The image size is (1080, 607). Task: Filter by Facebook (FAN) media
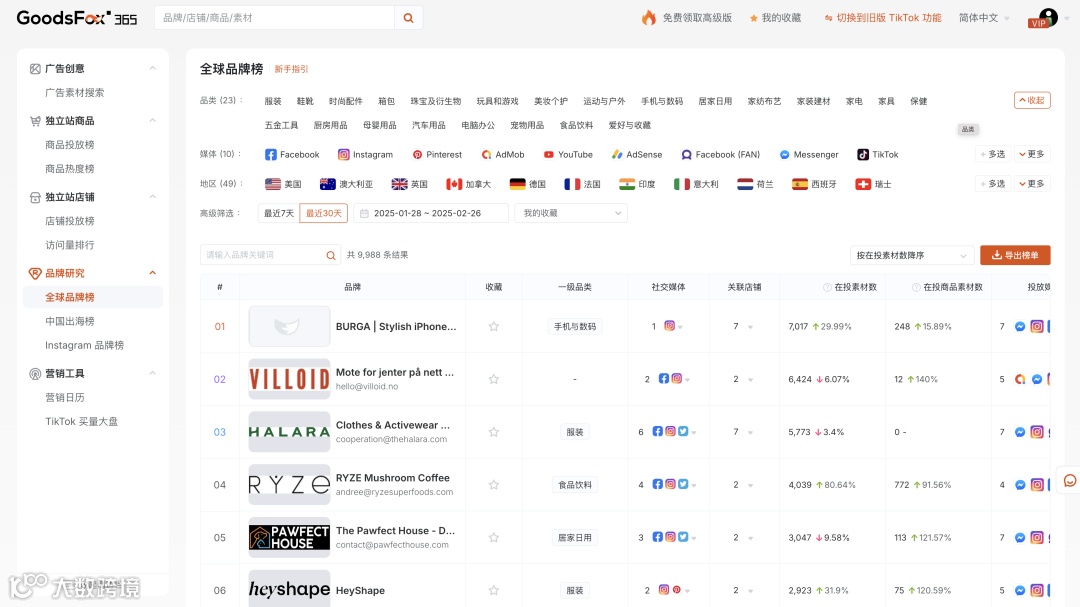pos(720,154)
